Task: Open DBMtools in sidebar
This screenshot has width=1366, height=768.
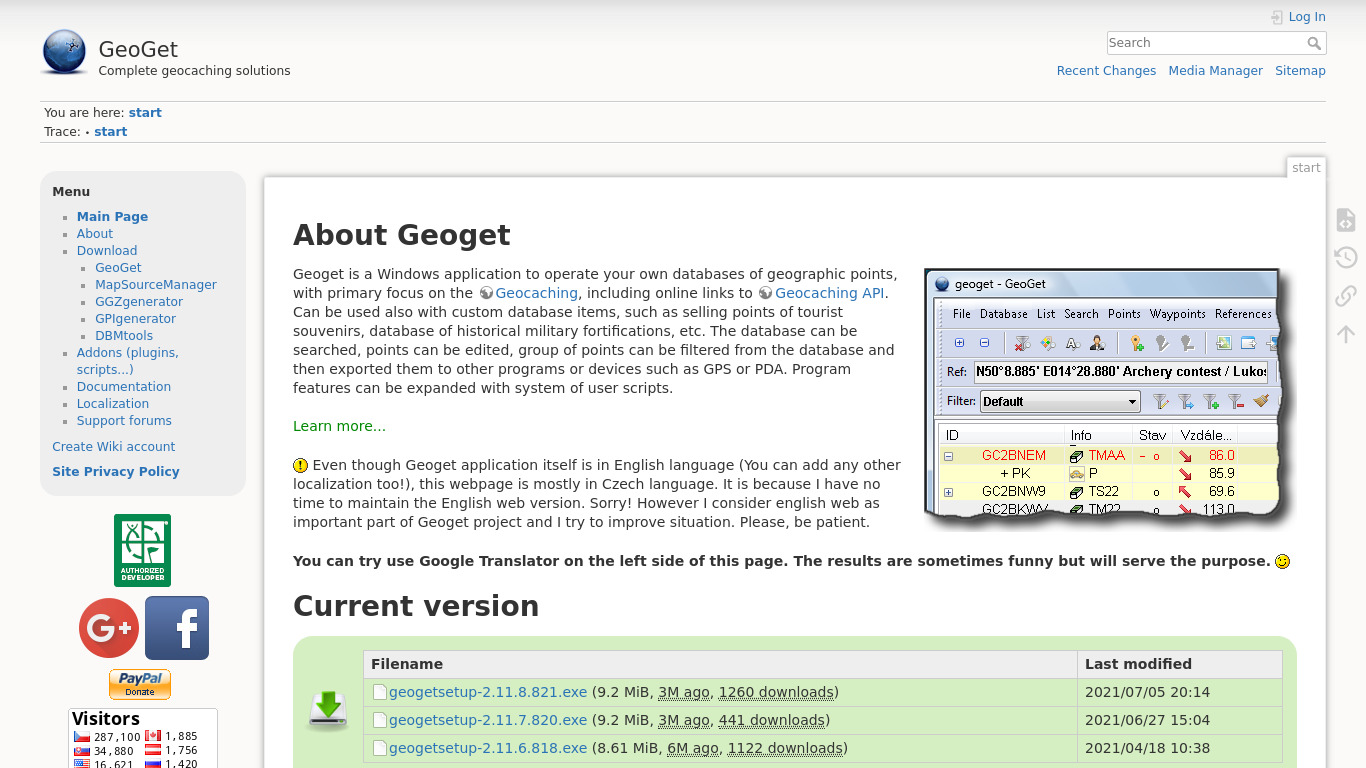Action: tap(124, 336)
